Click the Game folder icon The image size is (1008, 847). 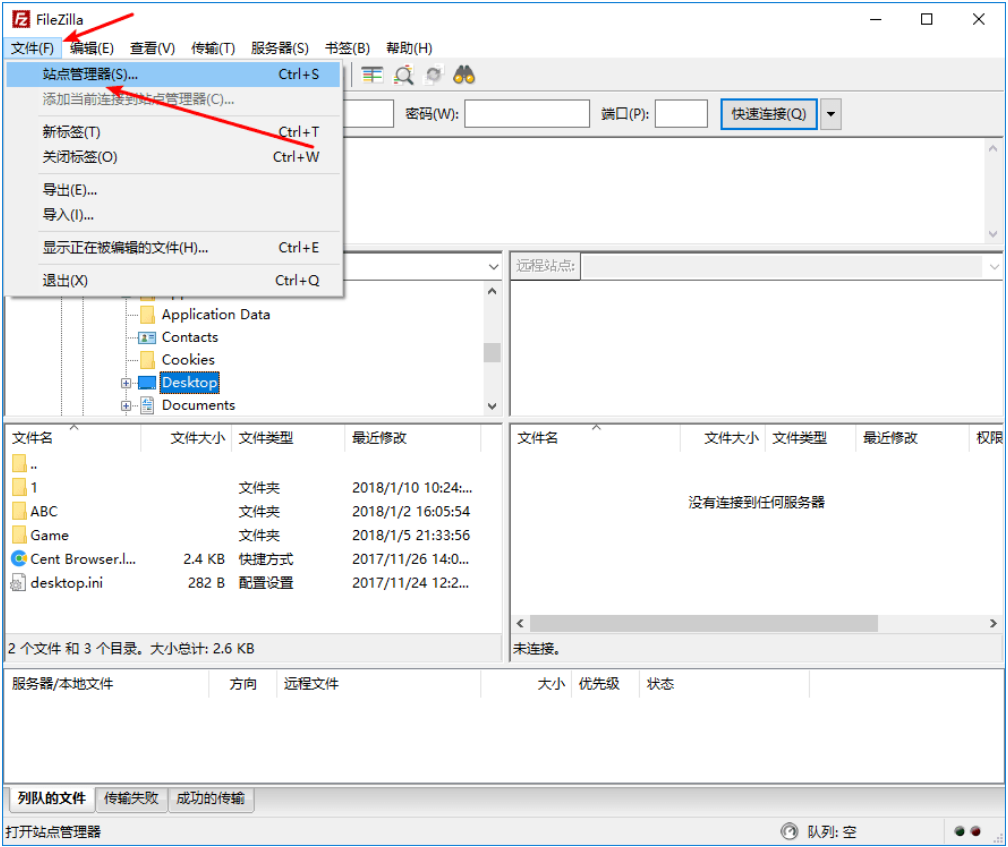[19, 535]
